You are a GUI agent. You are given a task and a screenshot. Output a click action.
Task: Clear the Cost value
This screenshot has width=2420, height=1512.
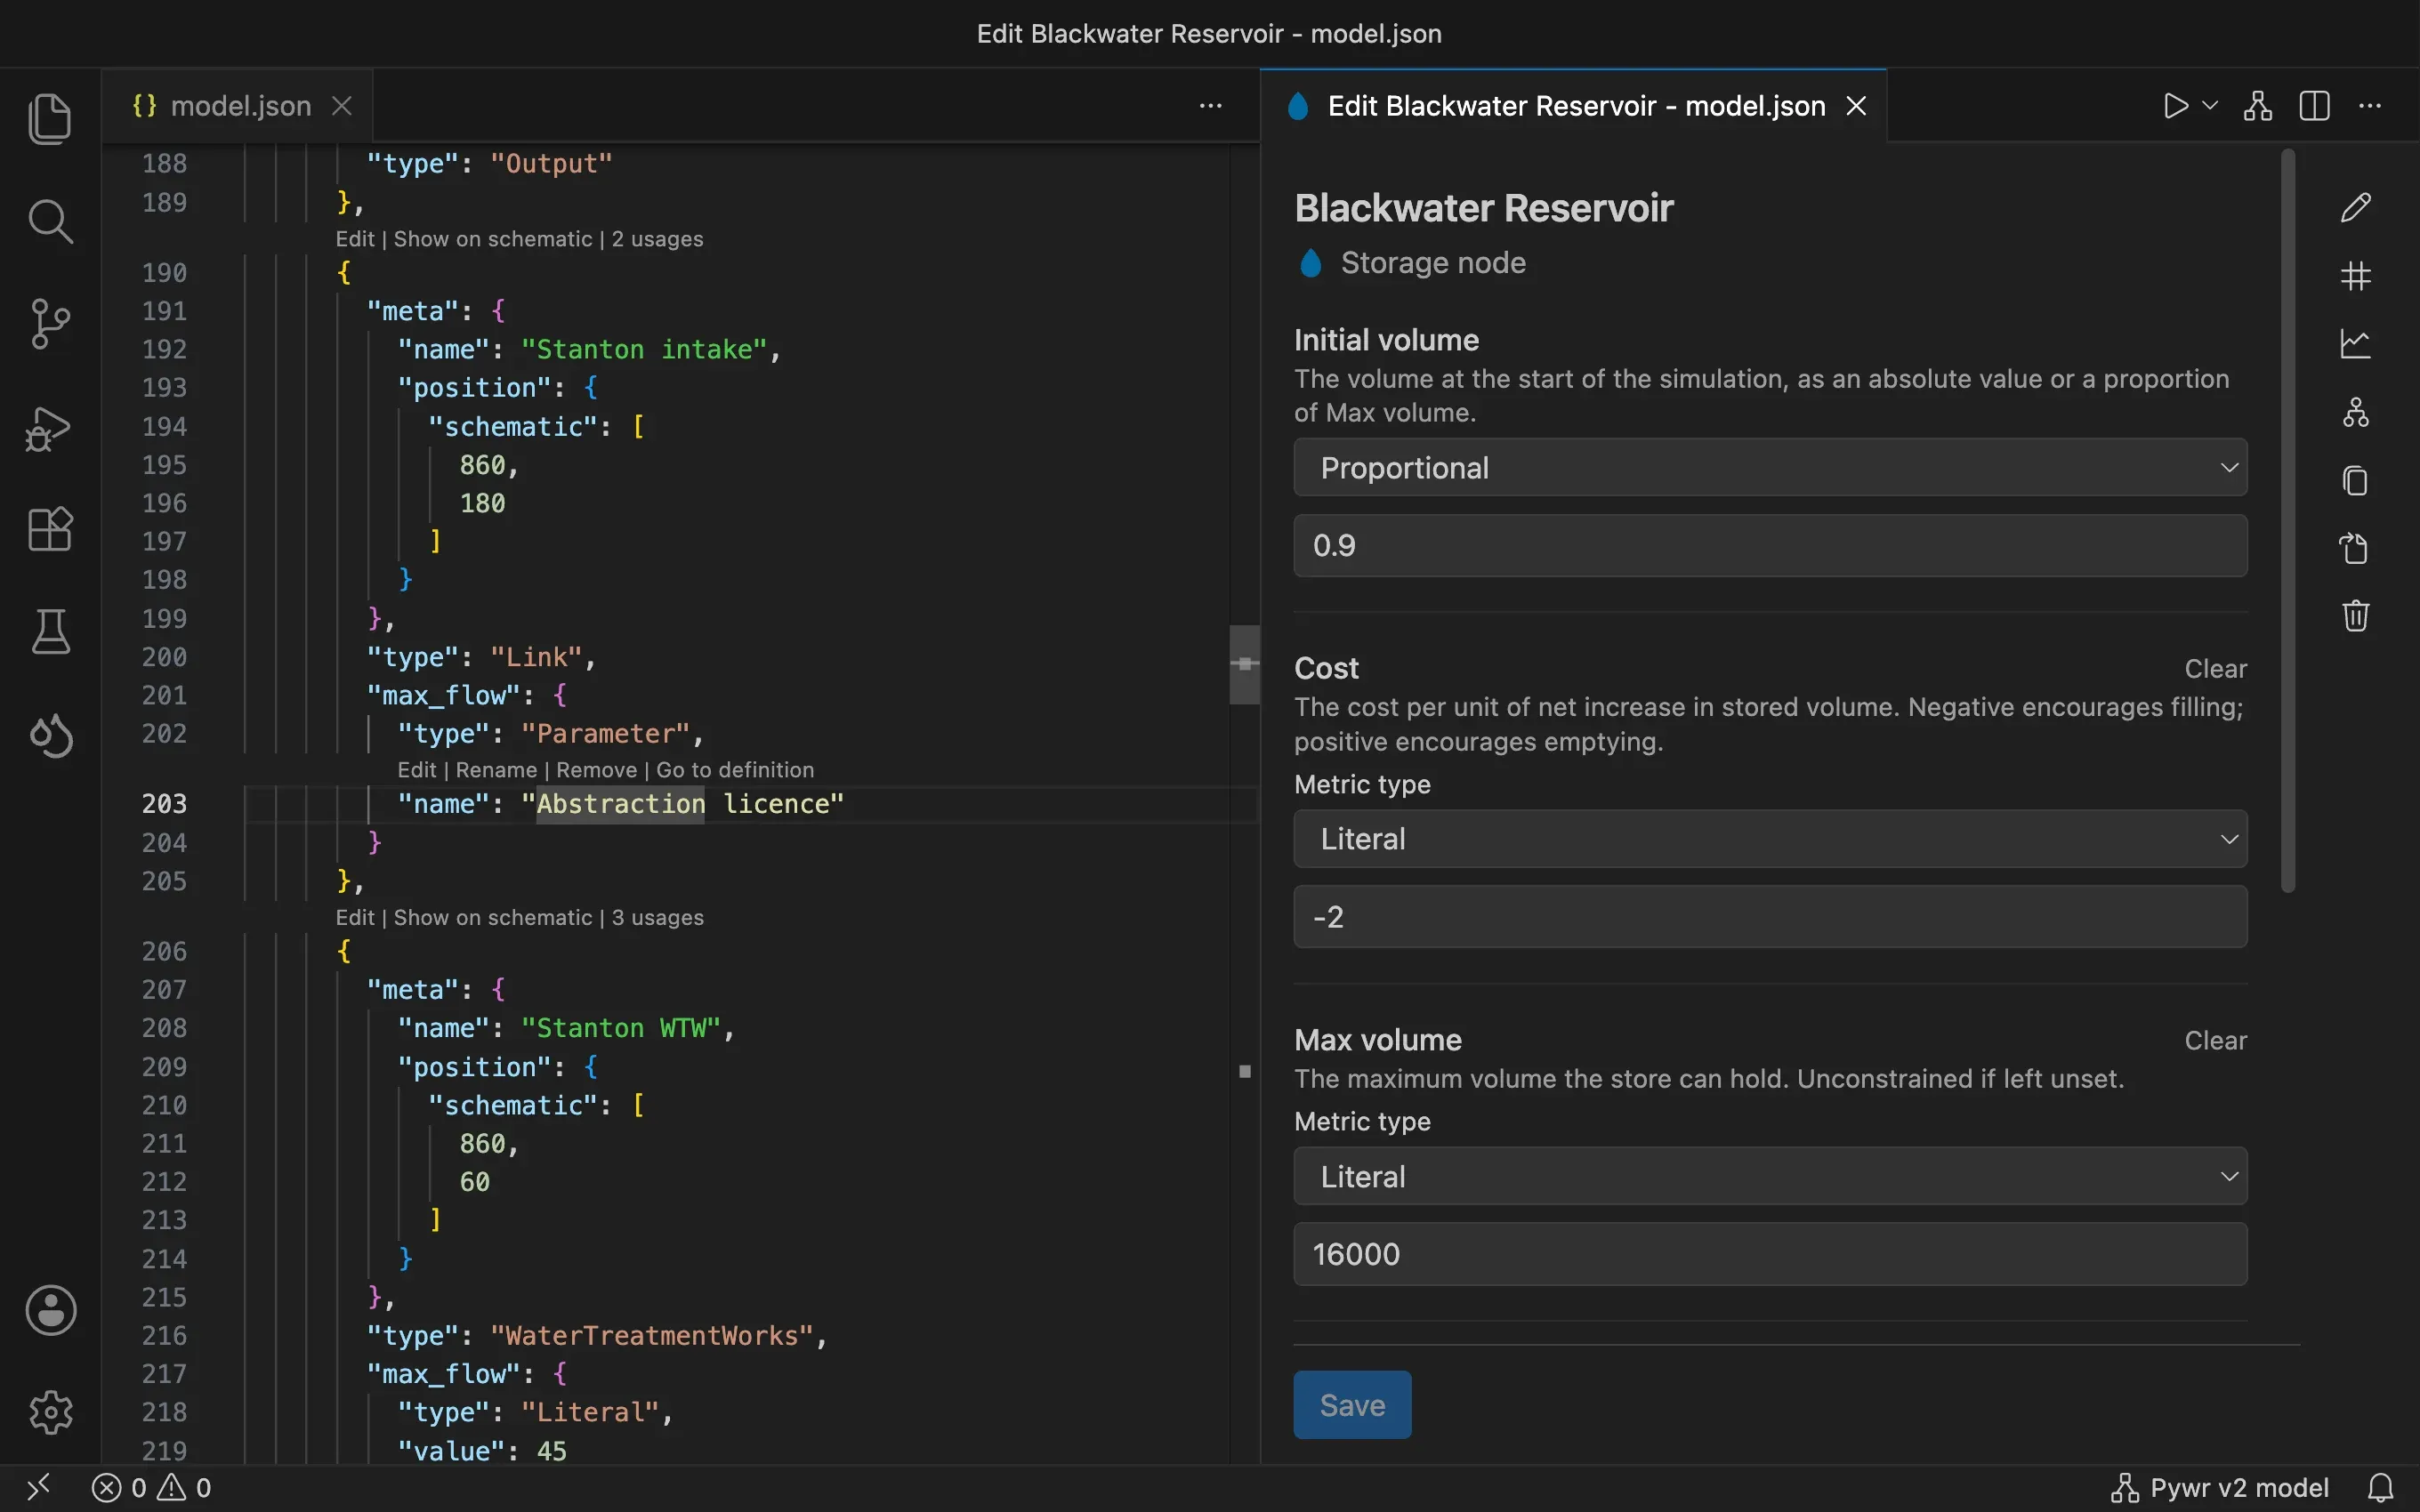point(2215,669)
